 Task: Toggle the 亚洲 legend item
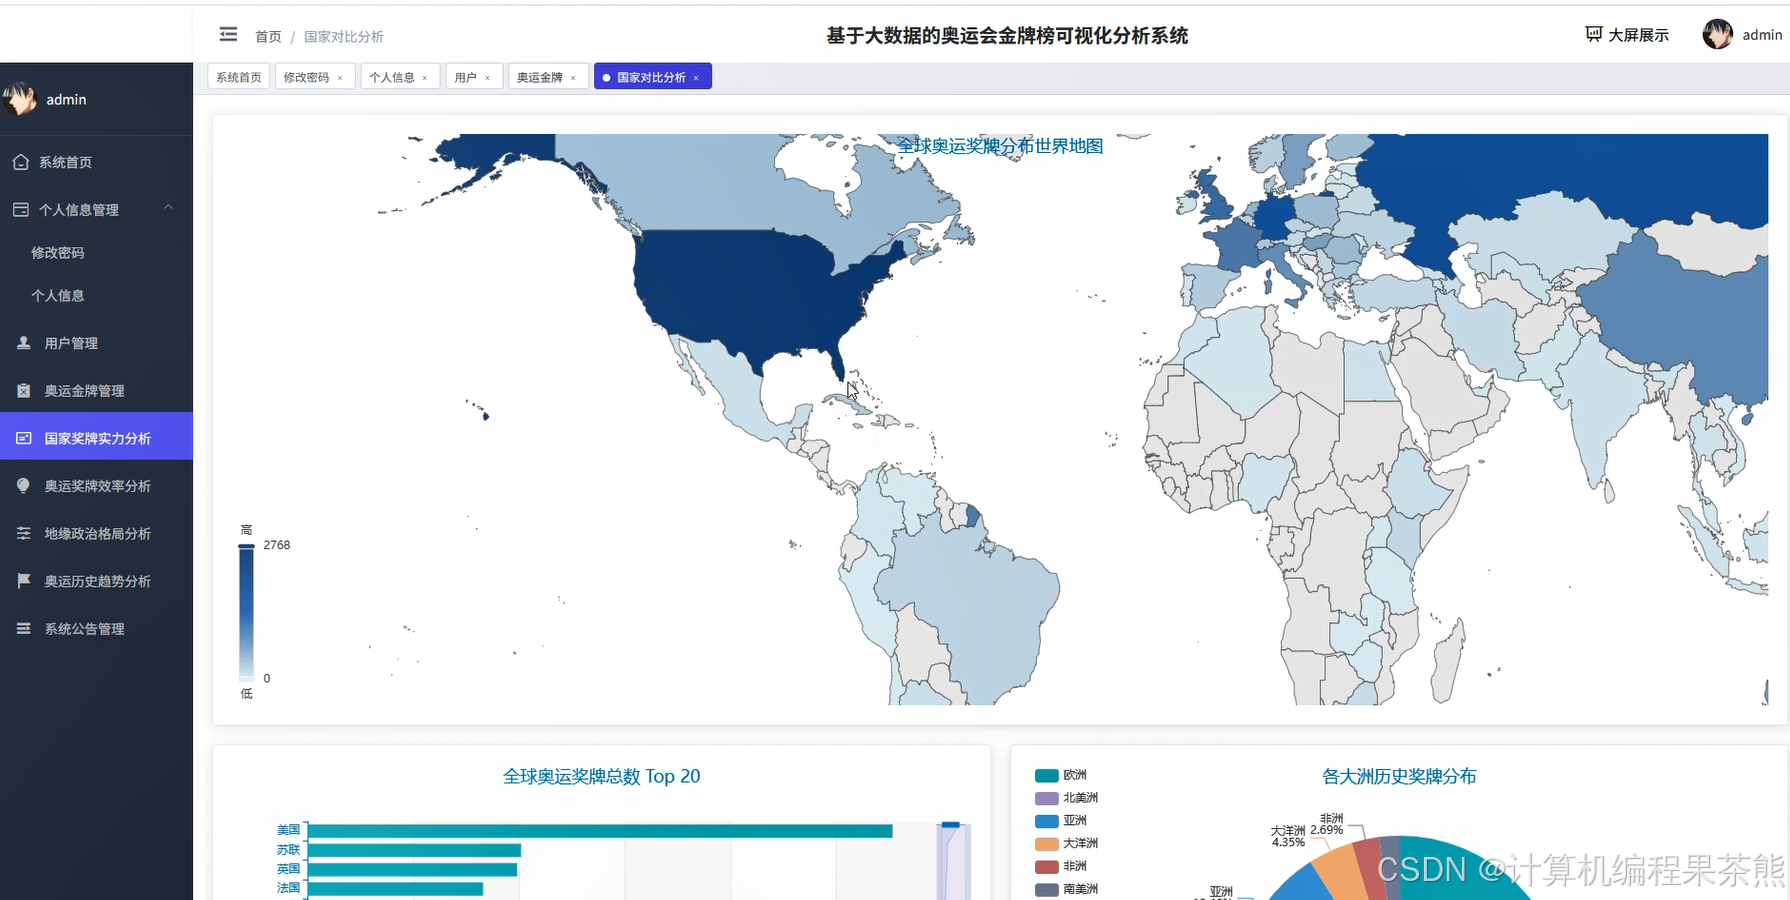[1061, 821]
